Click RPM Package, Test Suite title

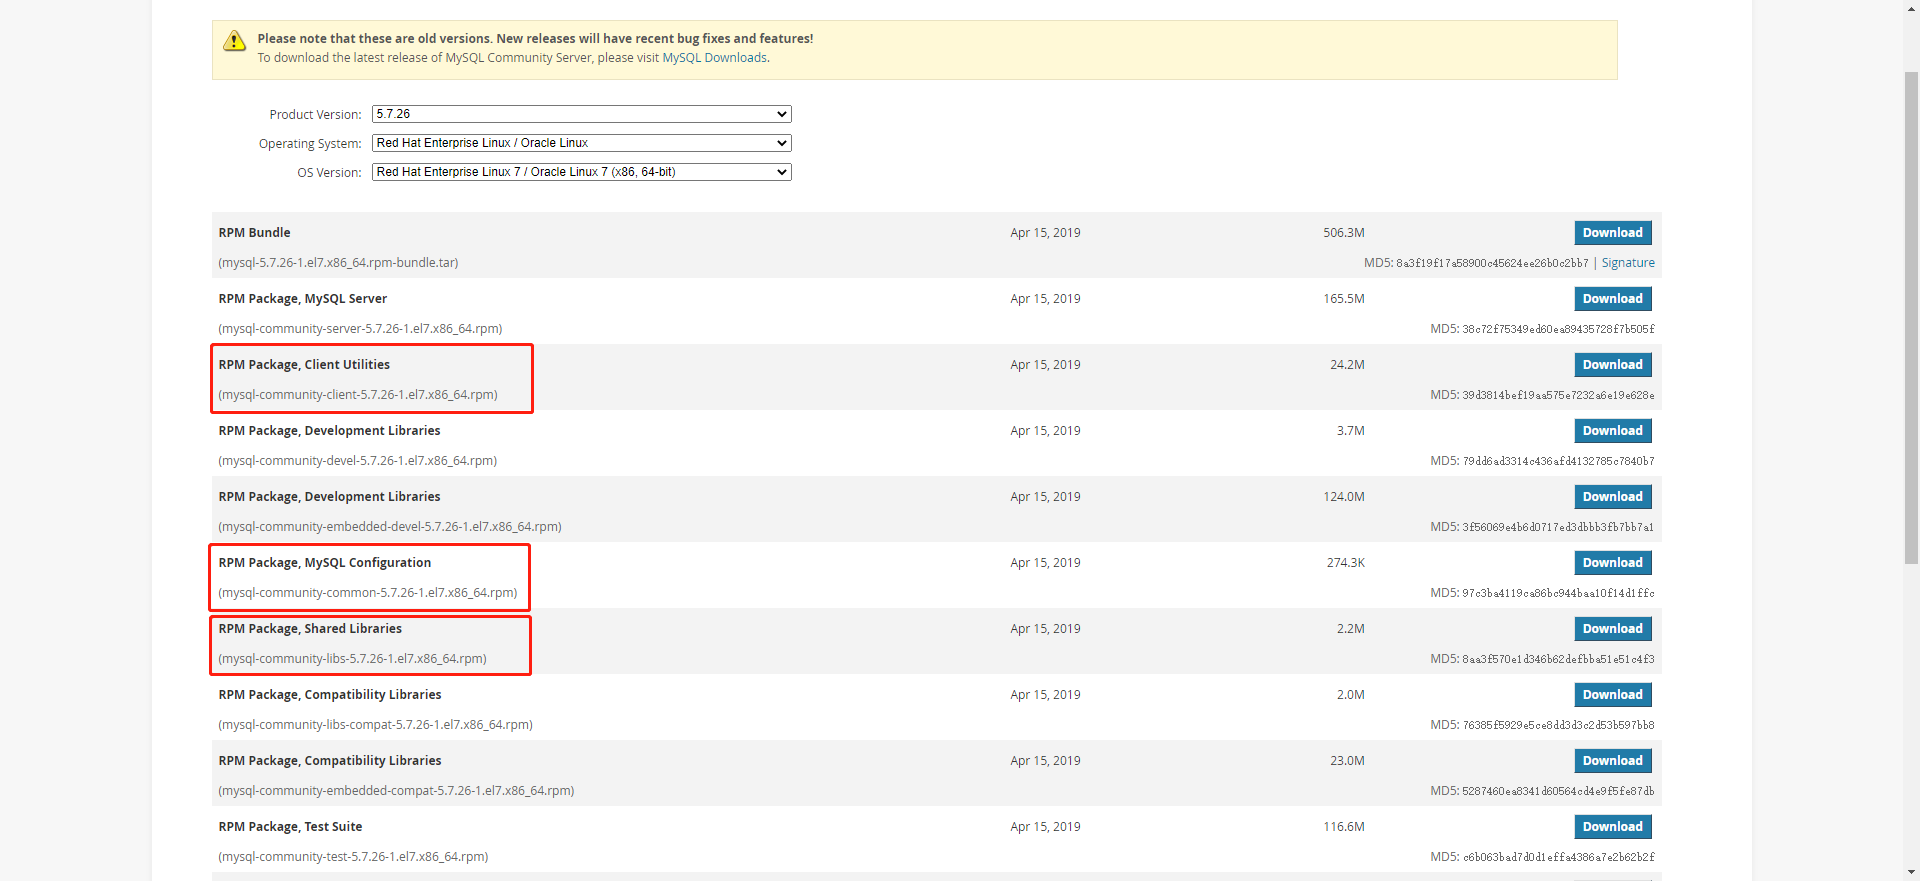click(x=290, y=827)
